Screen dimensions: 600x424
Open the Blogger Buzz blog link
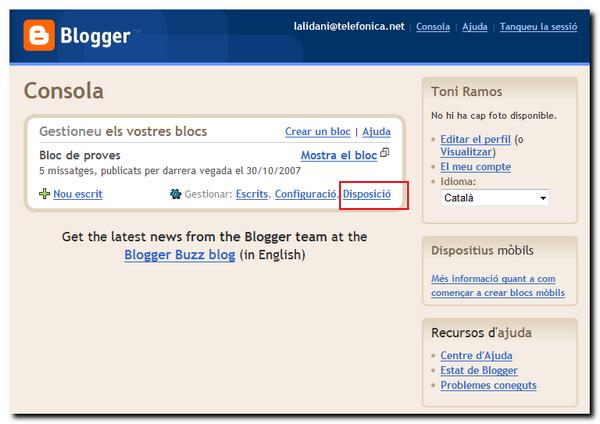(180, 255)
